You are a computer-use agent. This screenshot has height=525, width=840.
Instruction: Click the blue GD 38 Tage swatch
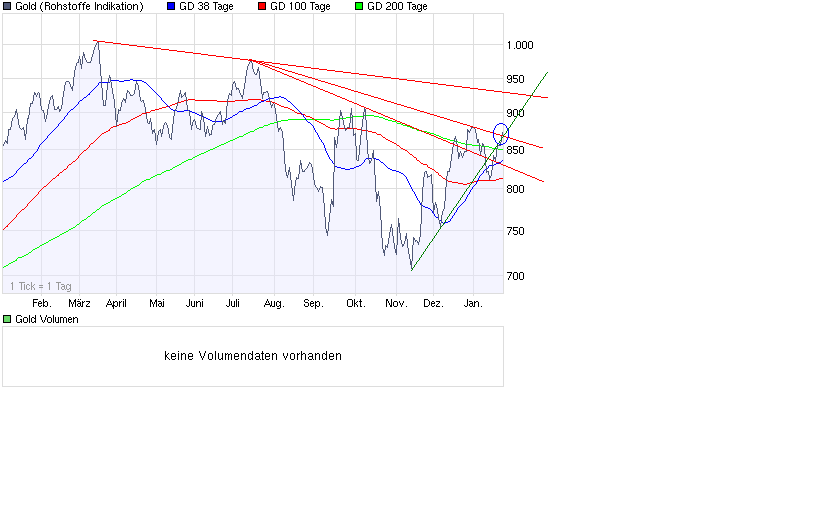coord(171,6)
